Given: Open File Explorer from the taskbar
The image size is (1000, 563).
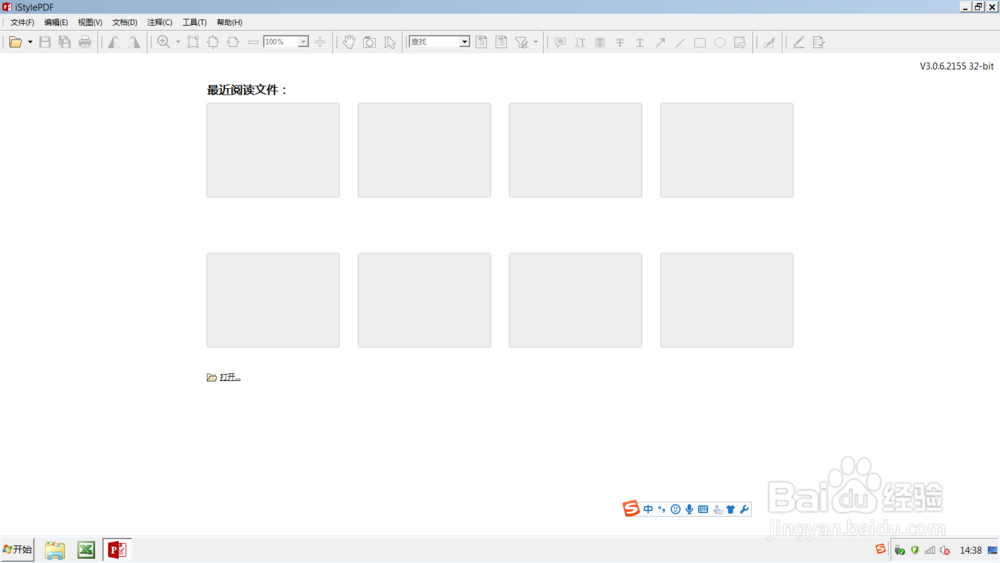Looking at the screenshot, I should pos(55,550).
